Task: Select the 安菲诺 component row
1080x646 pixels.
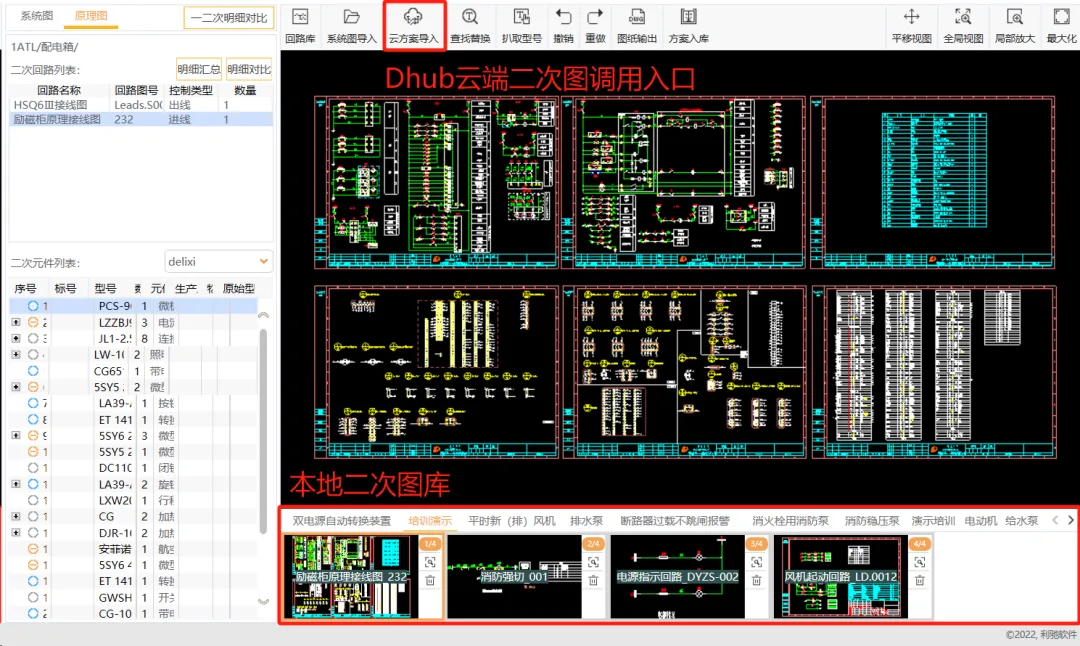Action: click(x=134, y=549)
